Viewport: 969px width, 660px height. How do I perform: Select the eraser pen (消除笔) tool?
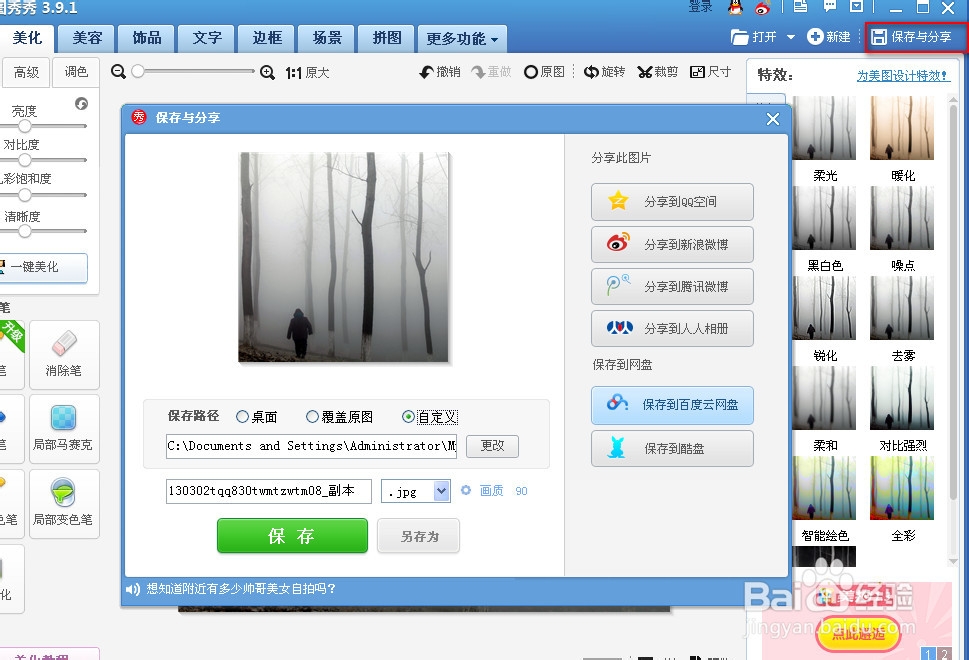coord(64,354)
